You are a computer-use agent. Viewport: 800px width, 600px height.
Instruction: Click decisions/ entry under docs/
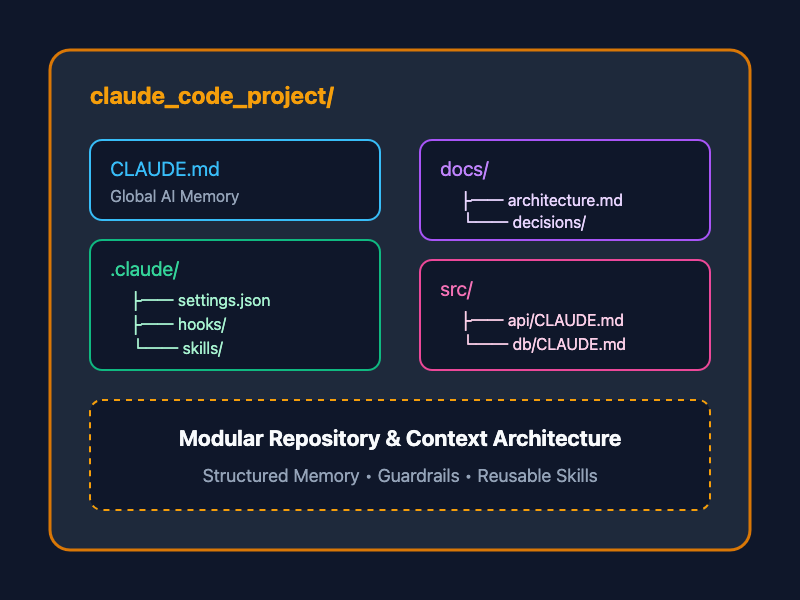[549, 223]
